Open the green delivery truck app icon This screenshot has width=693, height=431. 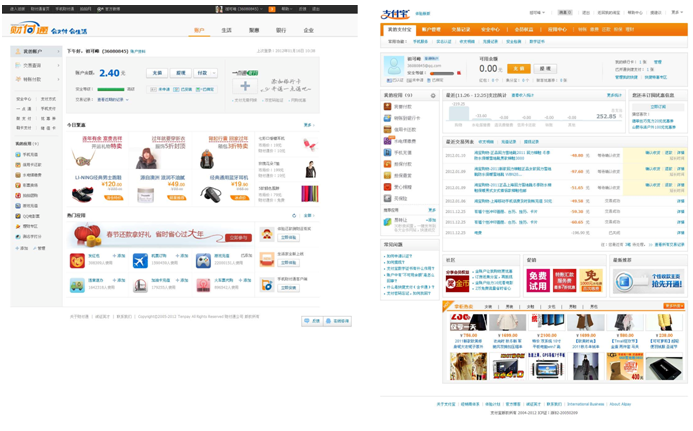(x=77, y=286)
